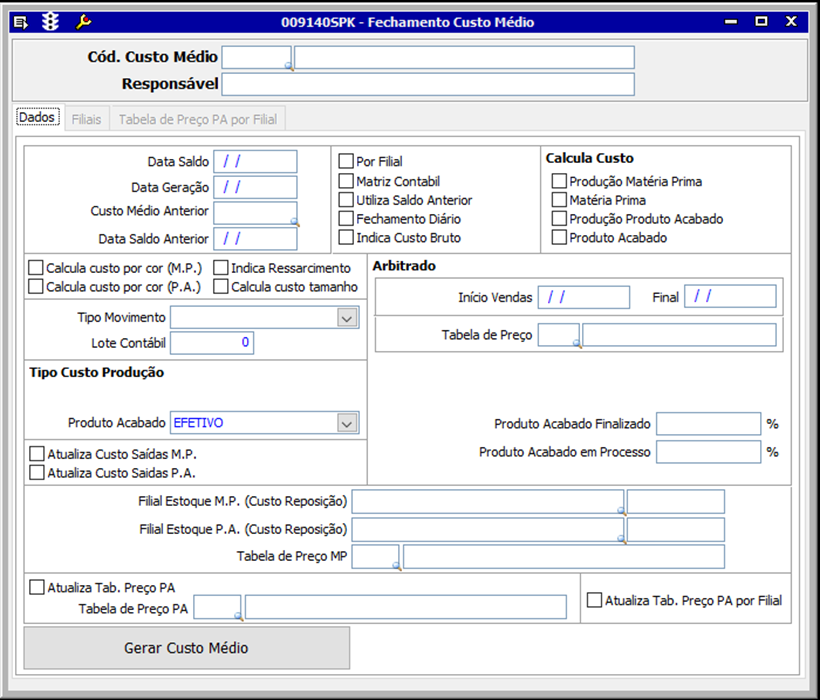This screenshot has height=700, width=820.
Task: Open lookup magnifier for Custo Médio Anterior
Action: click(294, 221)
